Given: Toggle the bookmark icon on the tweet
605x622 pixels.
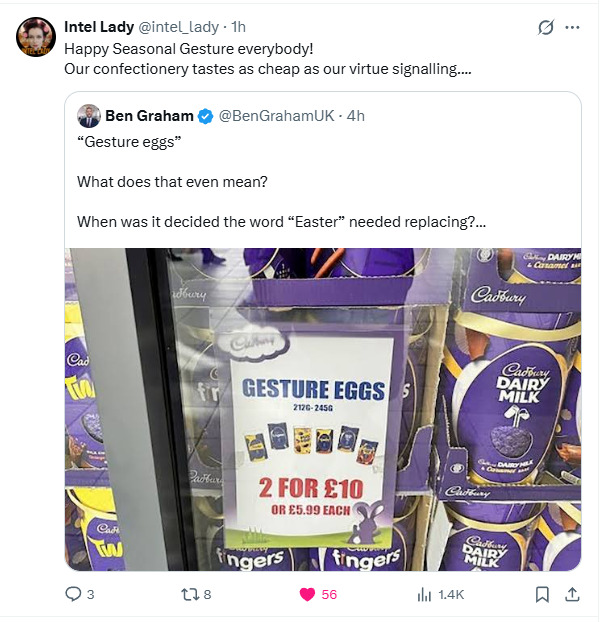Looking at the screenshot, I should tap(542, 594).
